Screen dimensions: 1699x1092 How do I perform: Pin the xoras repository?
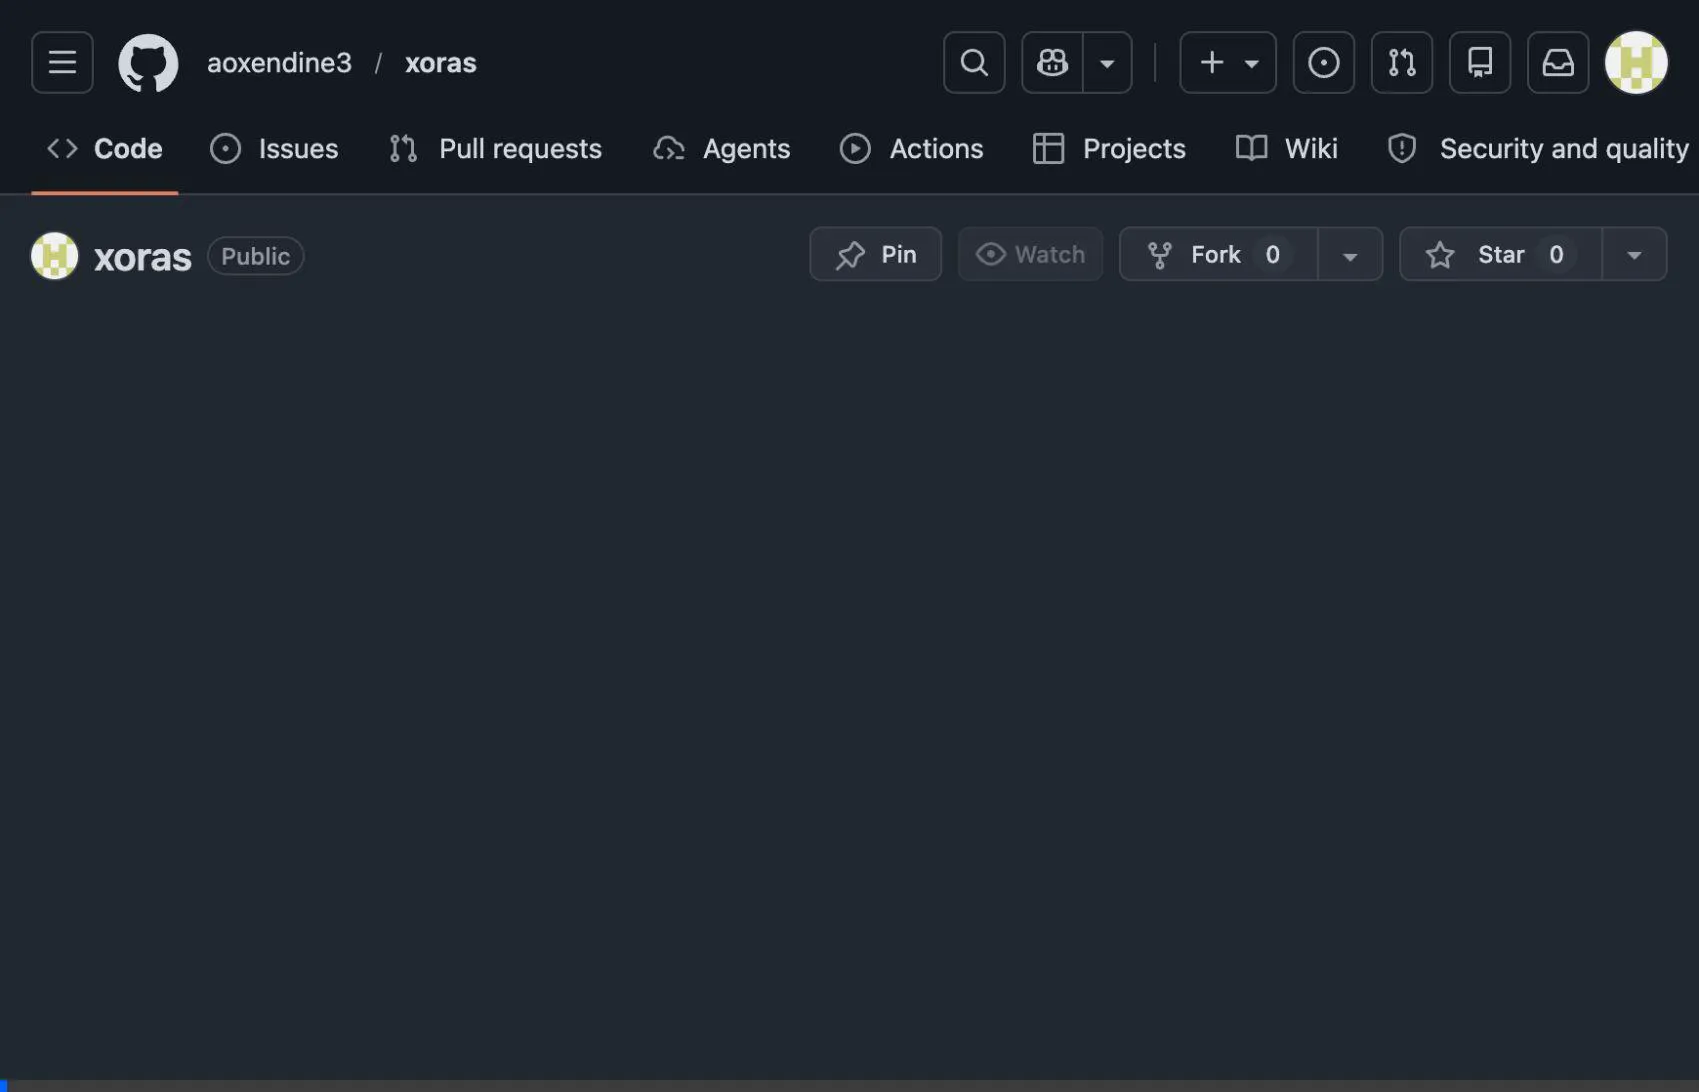[x=875, y=254]
